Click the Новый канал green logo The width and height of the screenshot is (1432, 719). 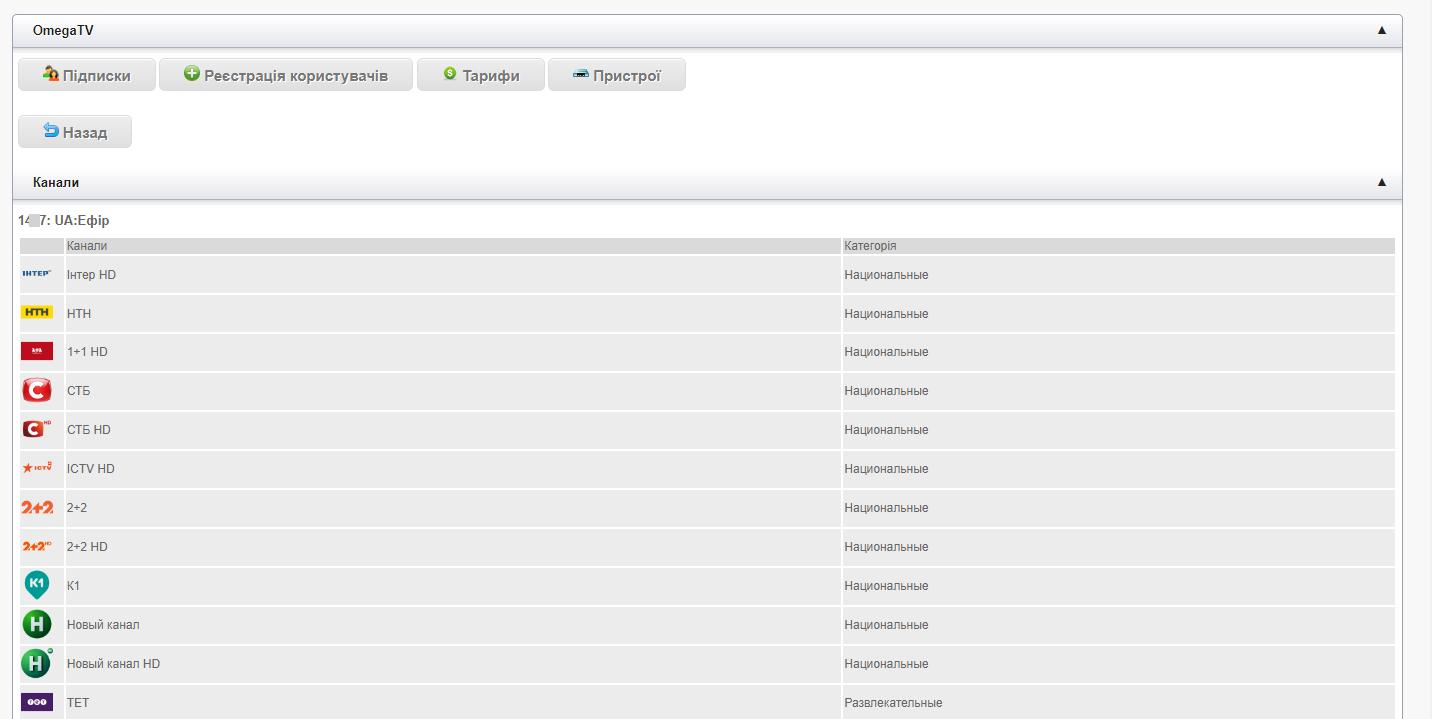(36, 624)
